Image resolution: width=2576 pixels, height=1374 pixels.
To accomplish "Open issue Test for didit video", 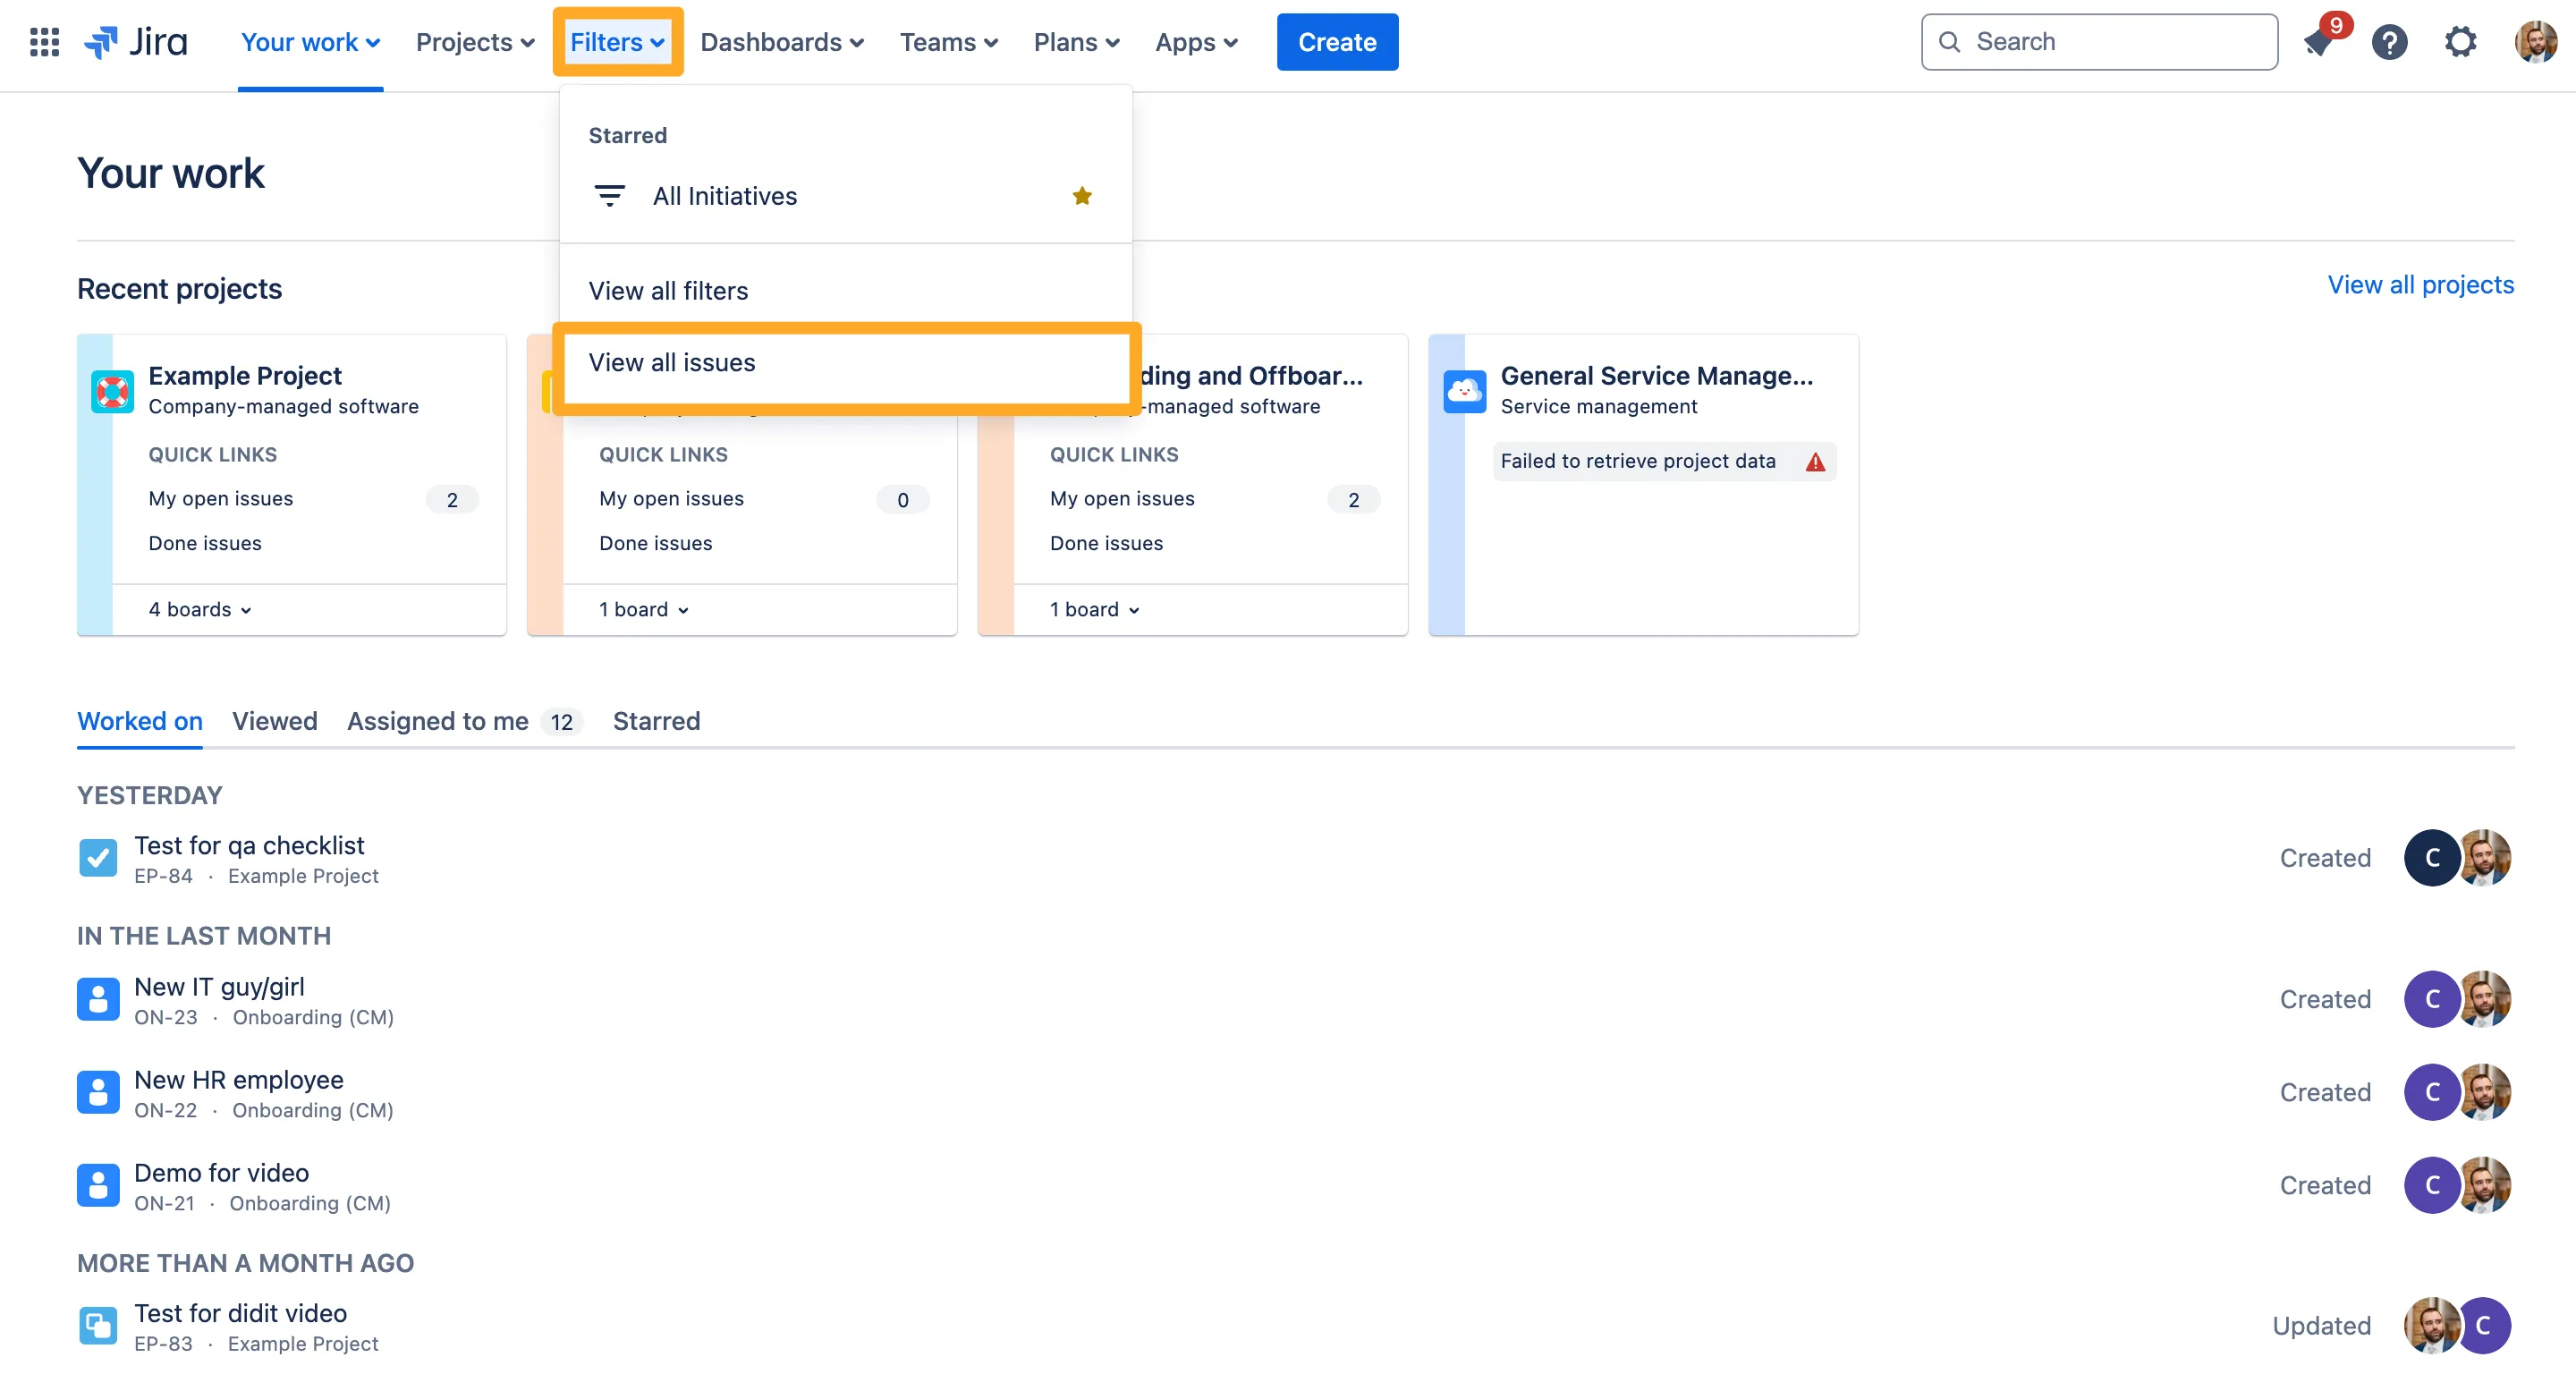I will click(240, 1314).
